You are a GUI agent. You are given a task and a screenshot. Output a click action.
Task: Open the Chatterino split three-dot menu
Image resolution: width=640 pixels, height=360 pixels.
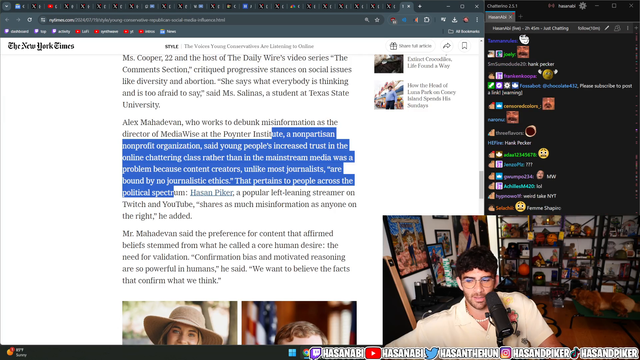click(627, 28)
